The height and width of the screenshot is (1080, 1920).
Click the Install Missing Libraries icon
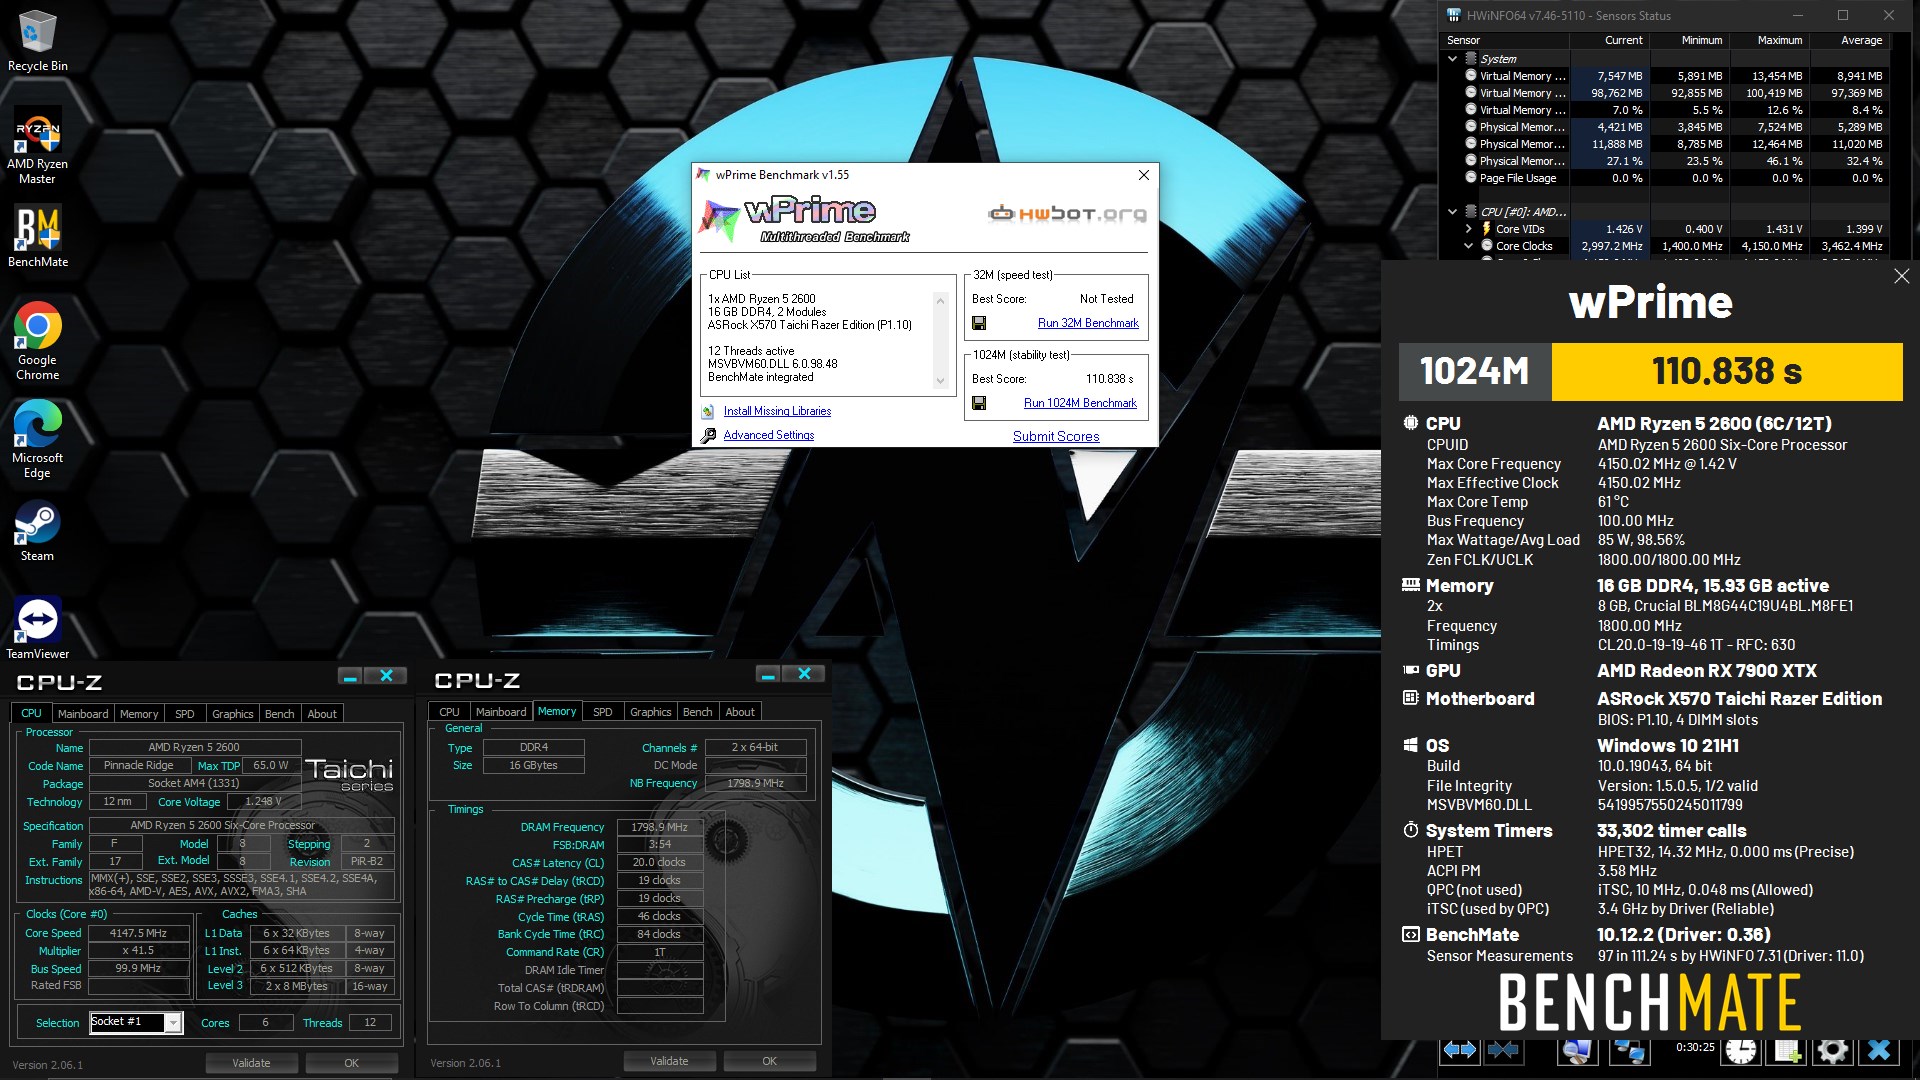(x=708, y=411)
